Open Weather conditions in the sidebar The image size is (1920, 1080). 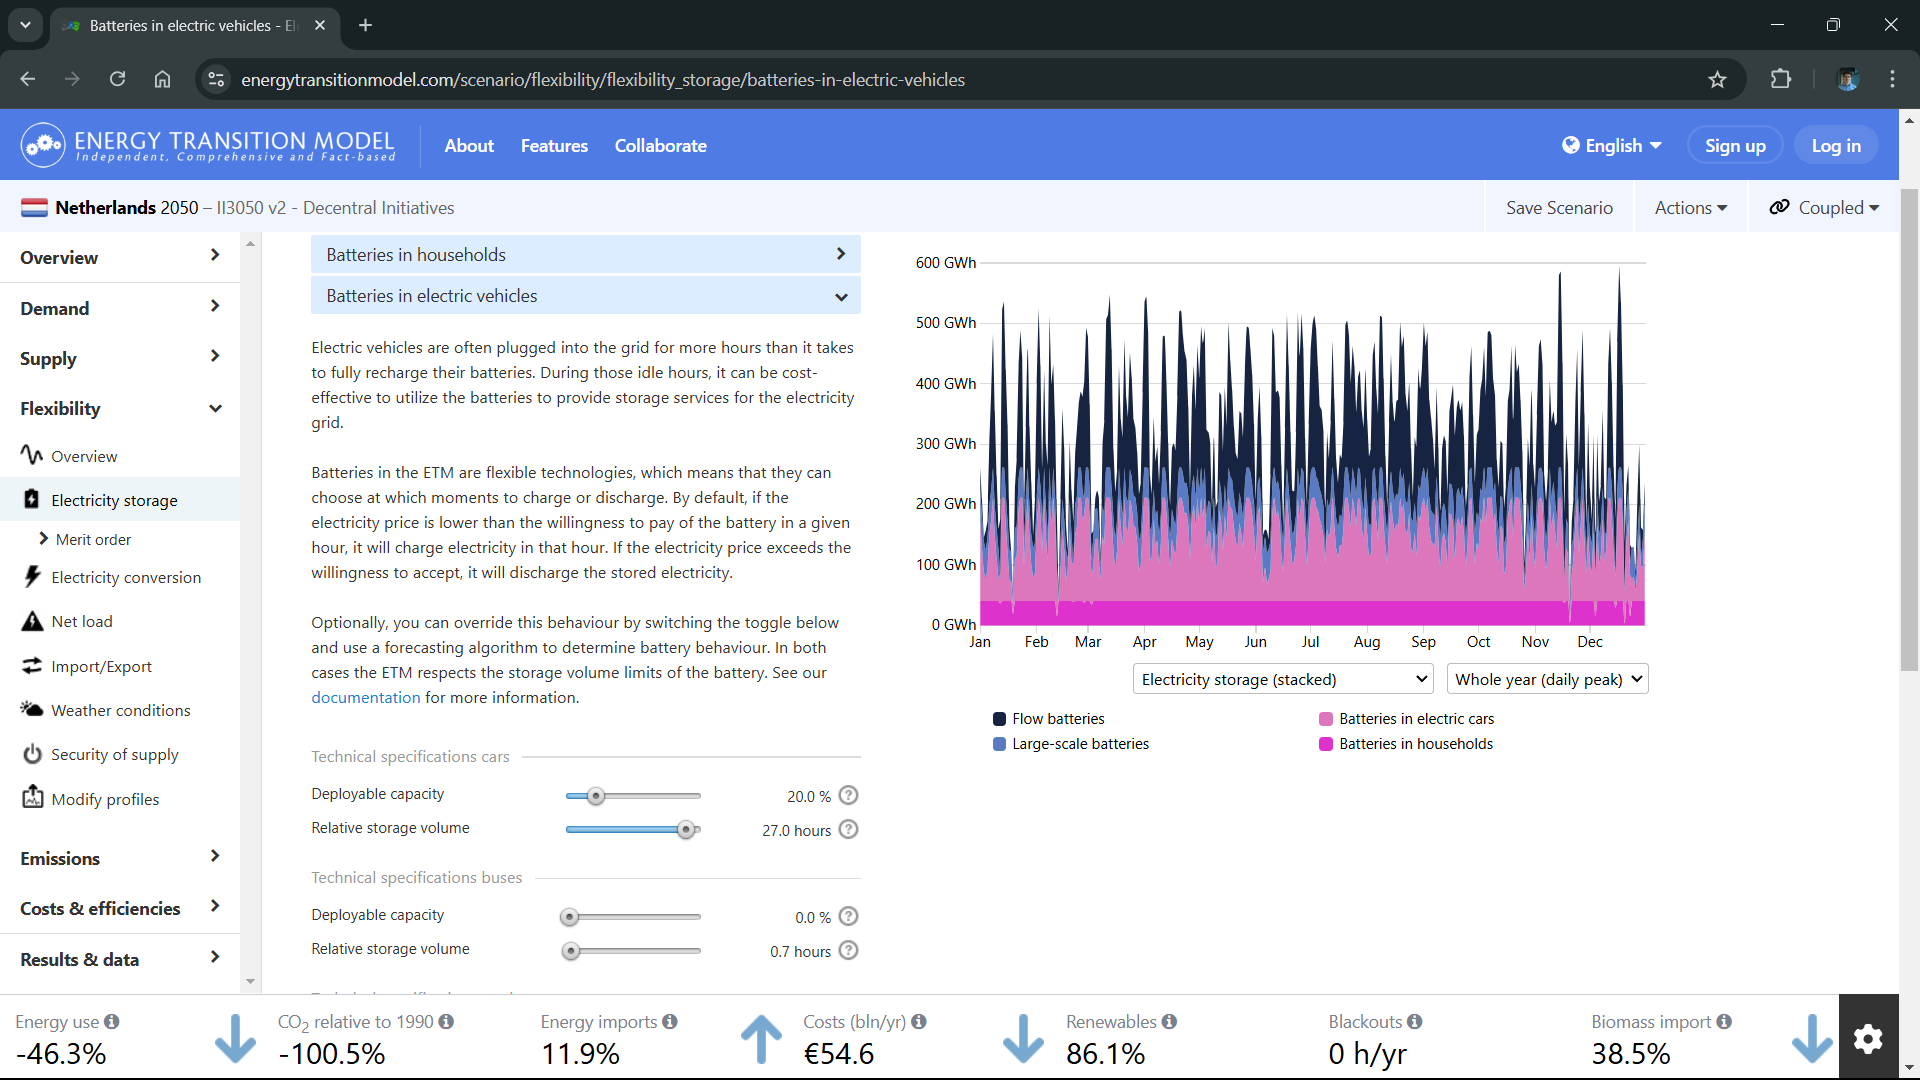[x=120, y=710]
